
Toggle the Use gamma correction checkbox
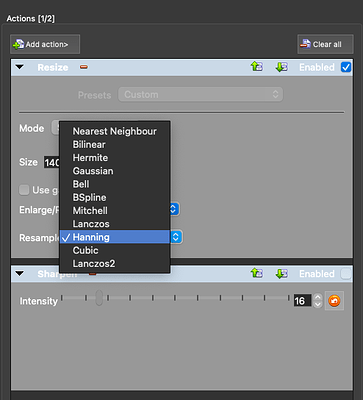click(24, 190)
